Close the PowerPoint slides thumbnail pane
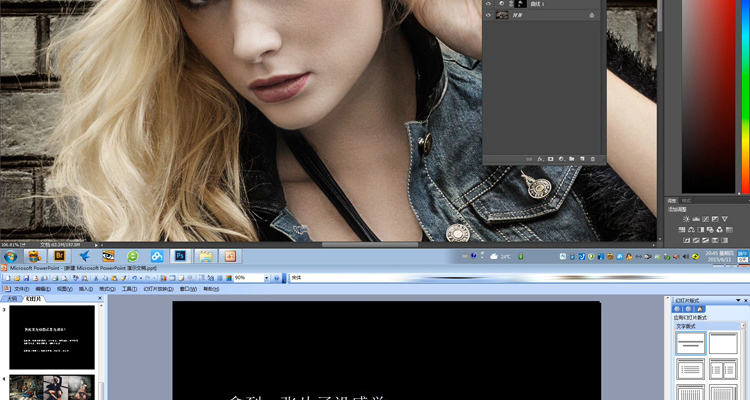Viewport: 750px width, 400px height. (100, 298)
